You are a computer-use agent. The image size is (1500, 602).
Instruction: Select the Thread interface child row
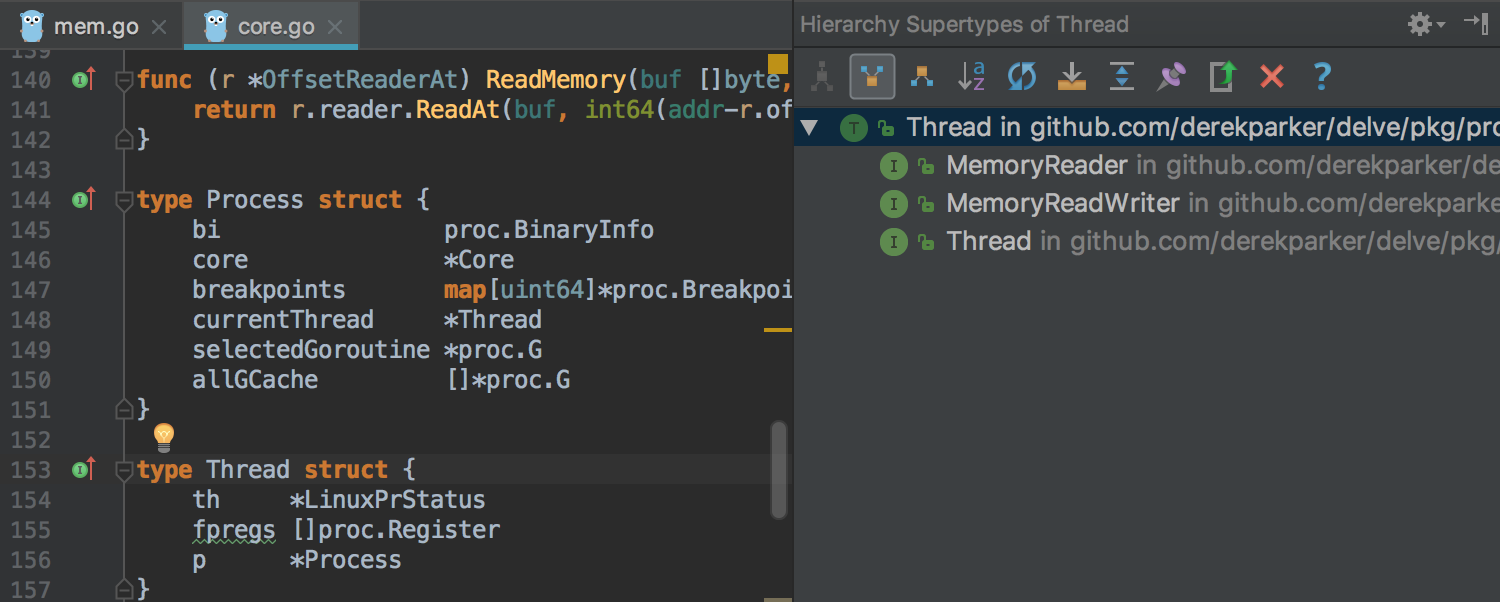click(1147, 241)
